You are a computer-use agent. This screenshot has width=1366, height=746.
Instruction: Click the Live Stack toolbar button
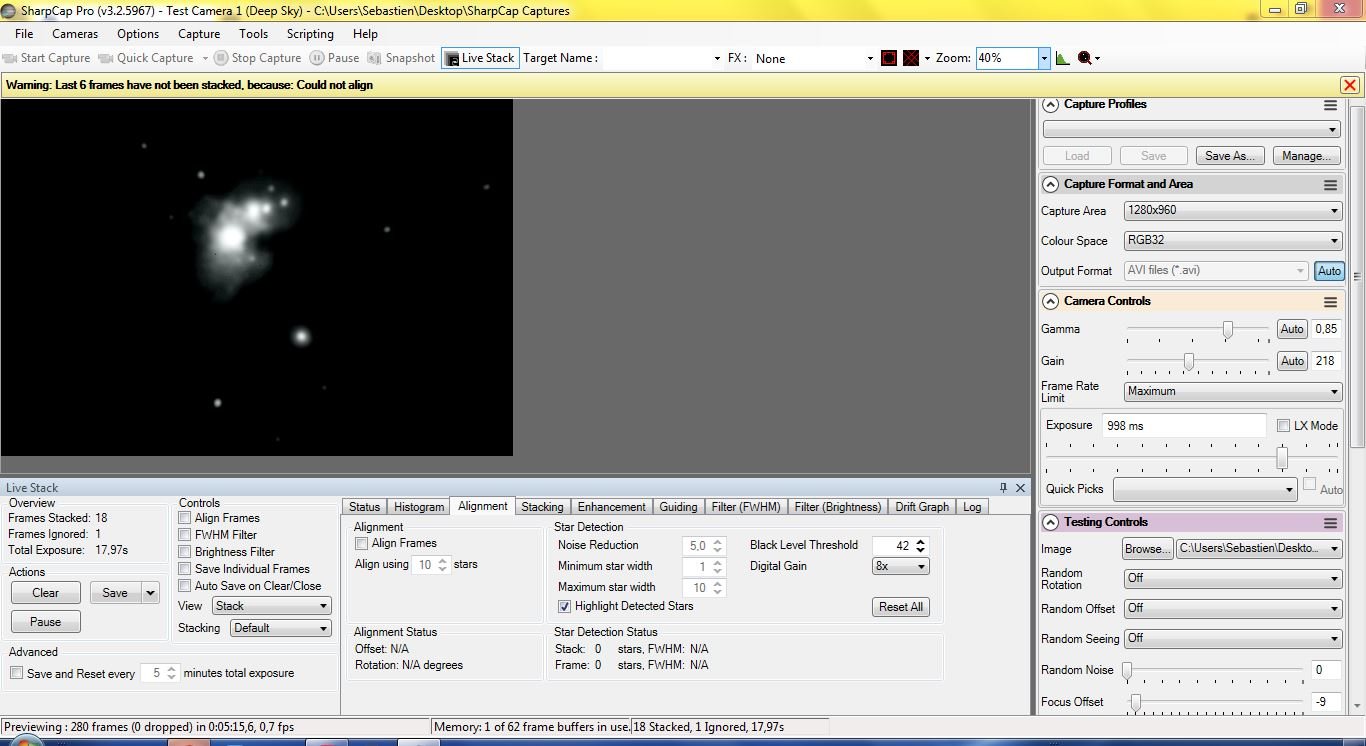[480, 58]
